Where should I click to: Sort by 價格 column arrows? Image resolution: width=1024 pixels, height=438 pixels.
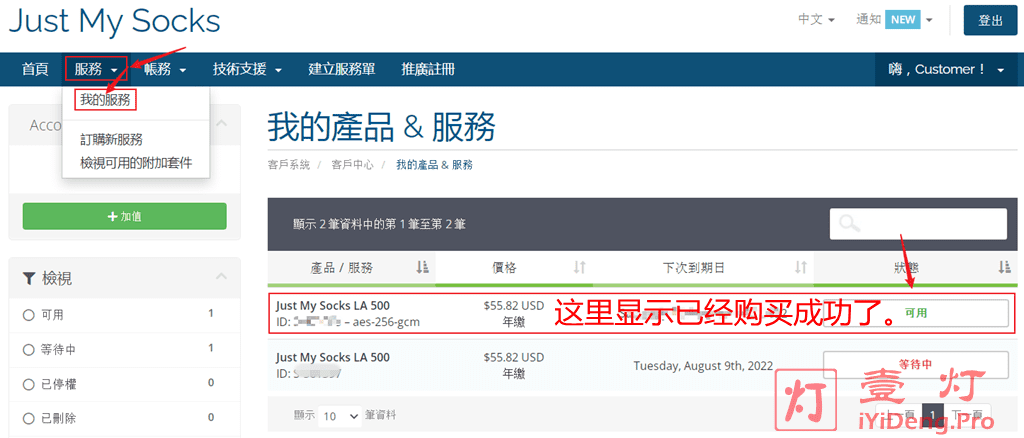pyautogui.click(x=579, y=267)
